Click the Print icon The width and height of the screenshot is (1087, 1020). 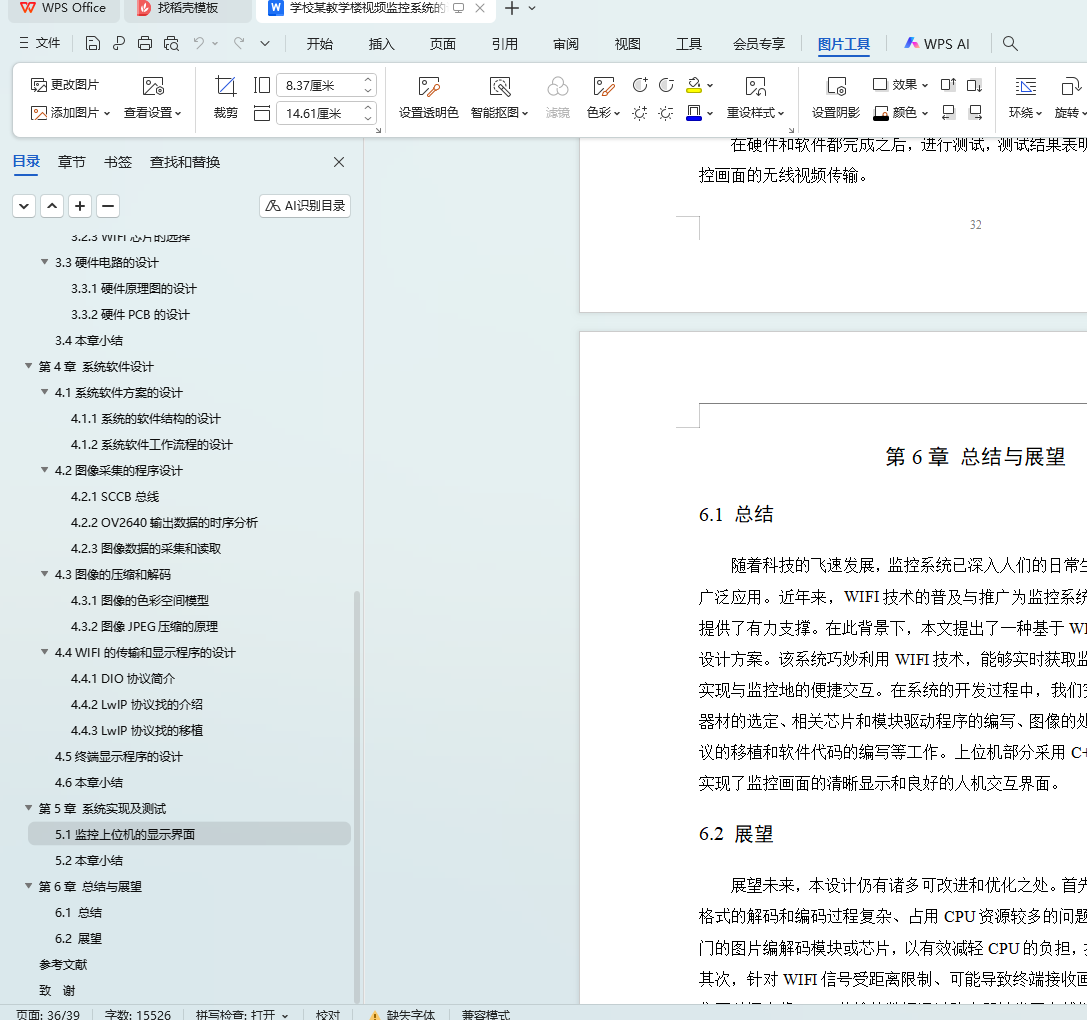(x=145, y=44)
